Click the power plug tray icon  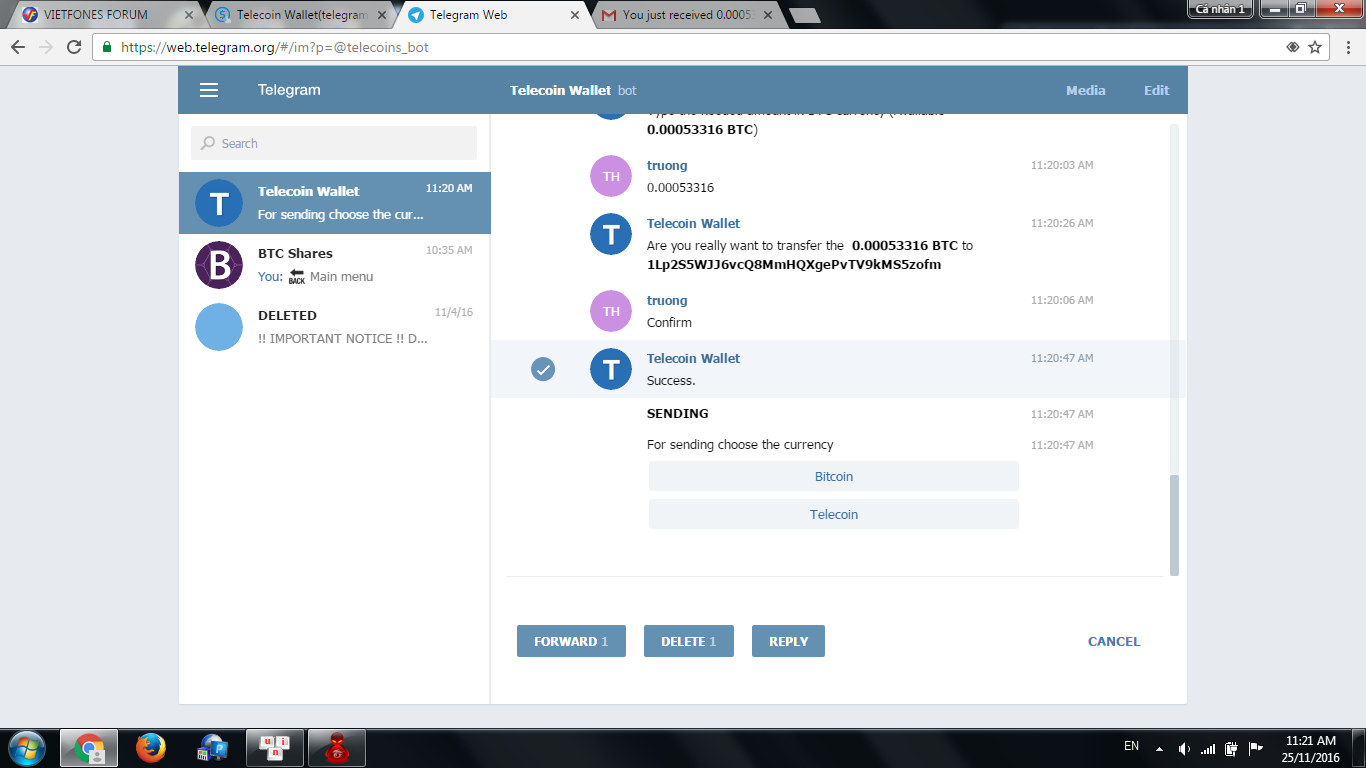[1232, 748]
